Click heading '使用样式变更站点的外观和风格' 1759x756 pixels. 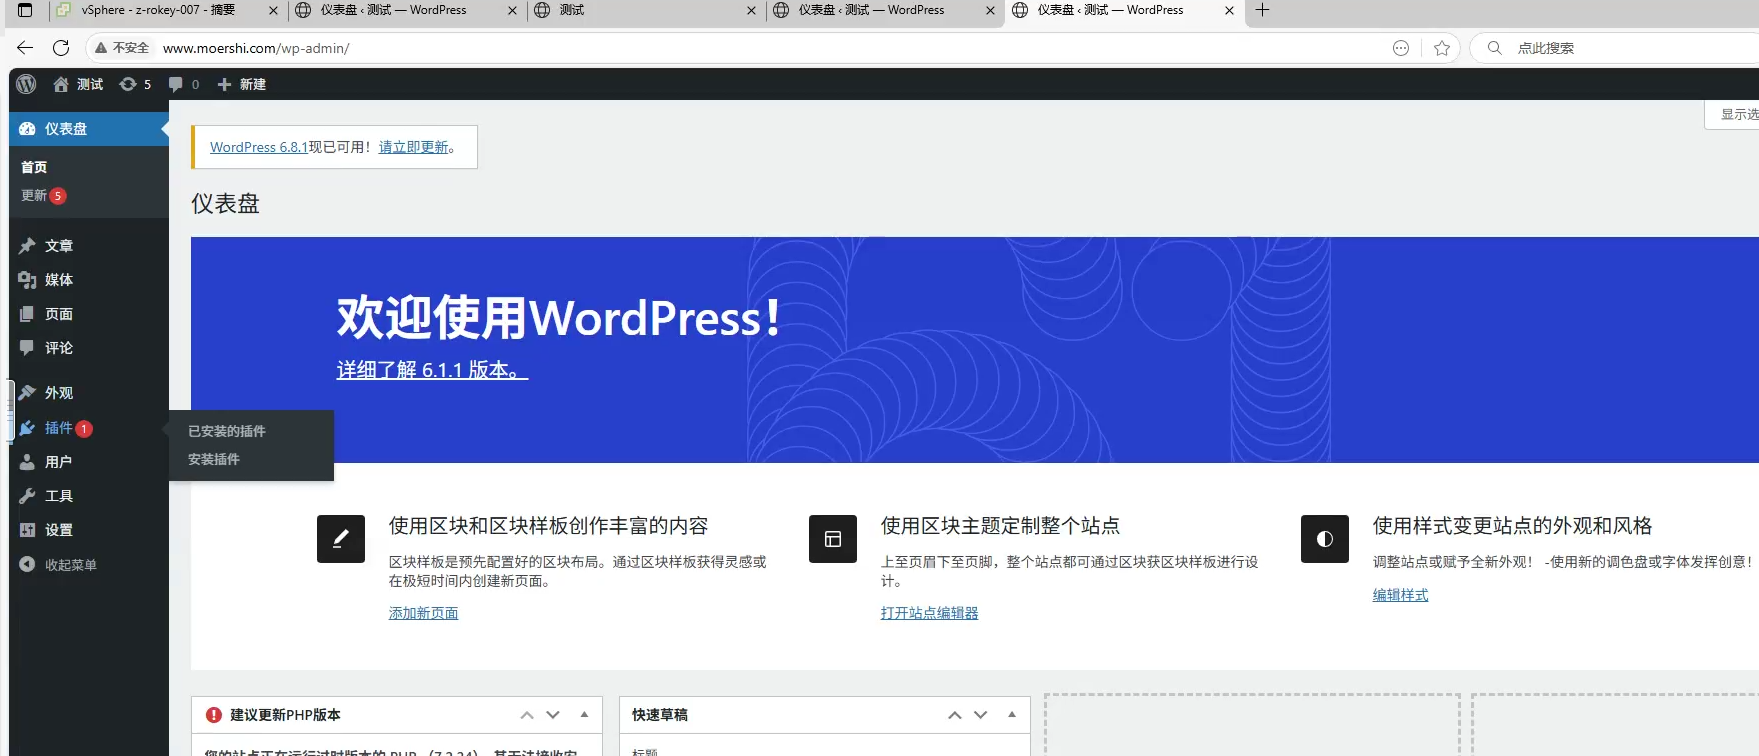point(1513,526)
